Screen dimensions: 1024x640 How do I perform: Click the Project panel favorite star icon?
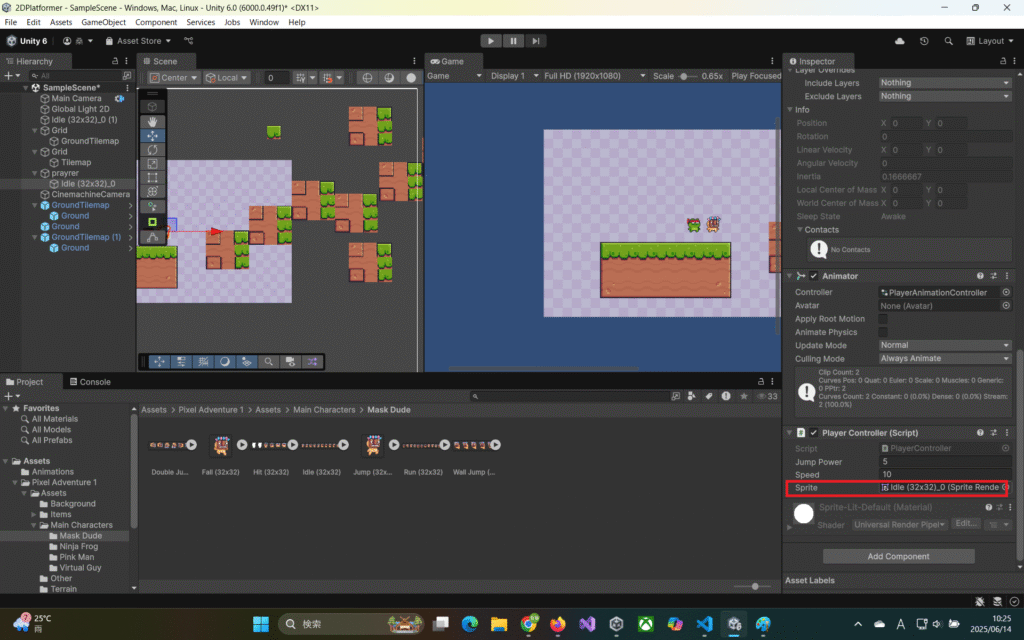point(744,396)
